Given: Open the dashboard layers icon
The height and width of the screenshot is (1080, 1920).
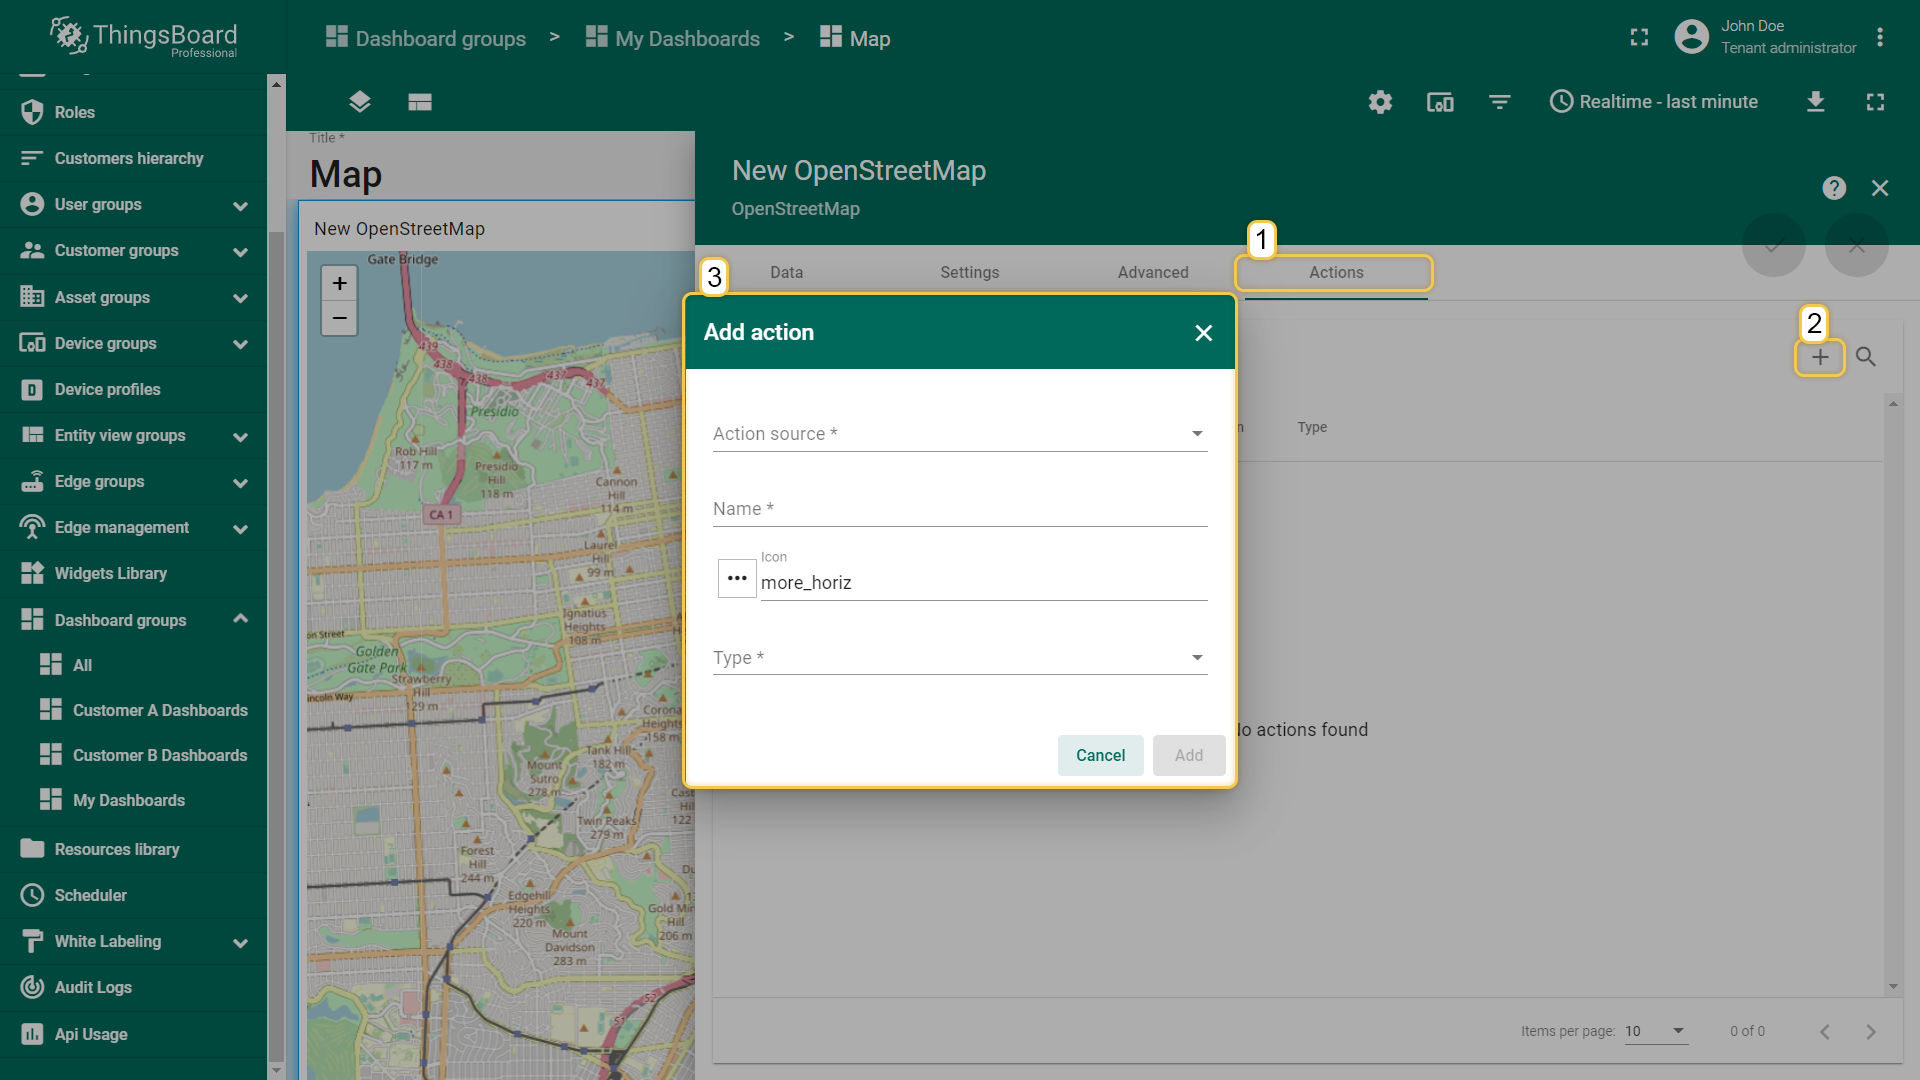Looking at the screenshot, I should [360, 101].
